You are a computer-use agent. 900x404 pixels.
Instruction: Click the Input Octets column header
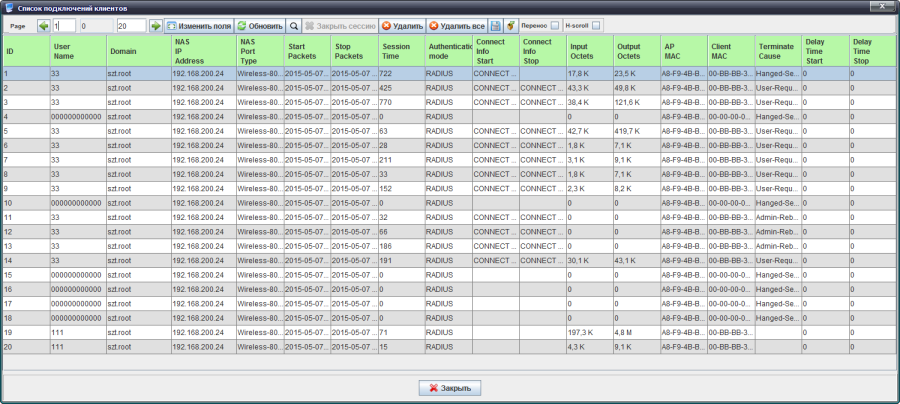click(589, 51)
